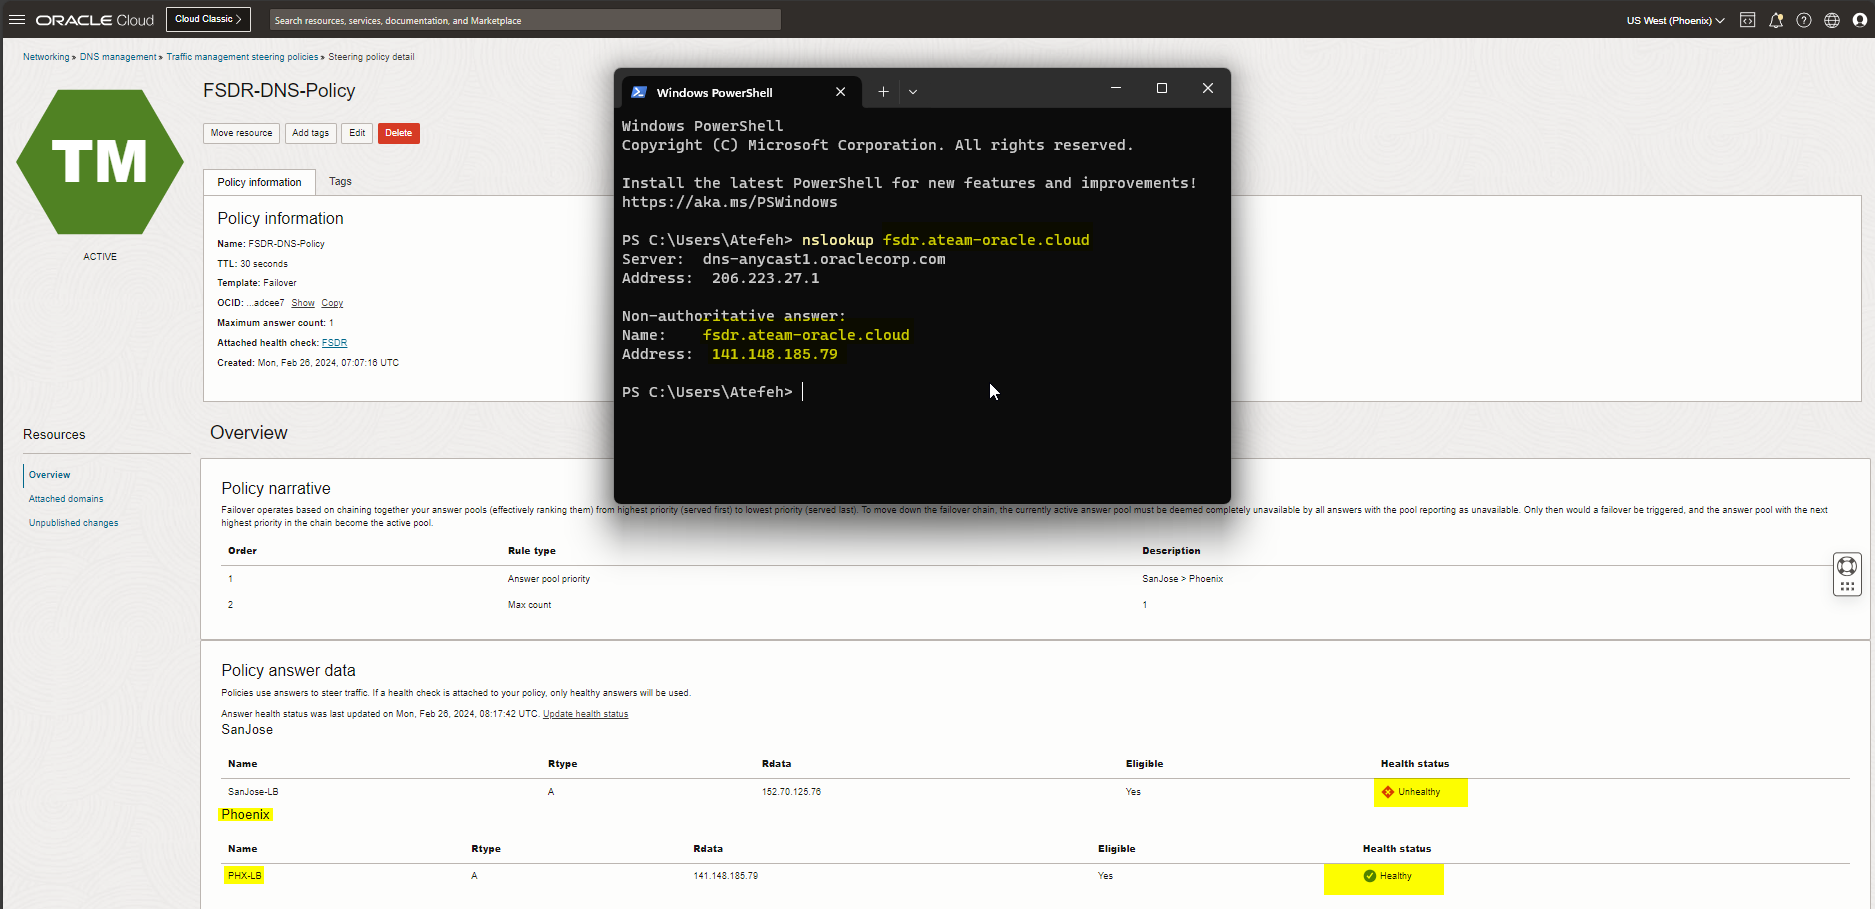Open the user profile avatar icon
Viewport: 1875px width, 909px height.
pos(1860,20)
